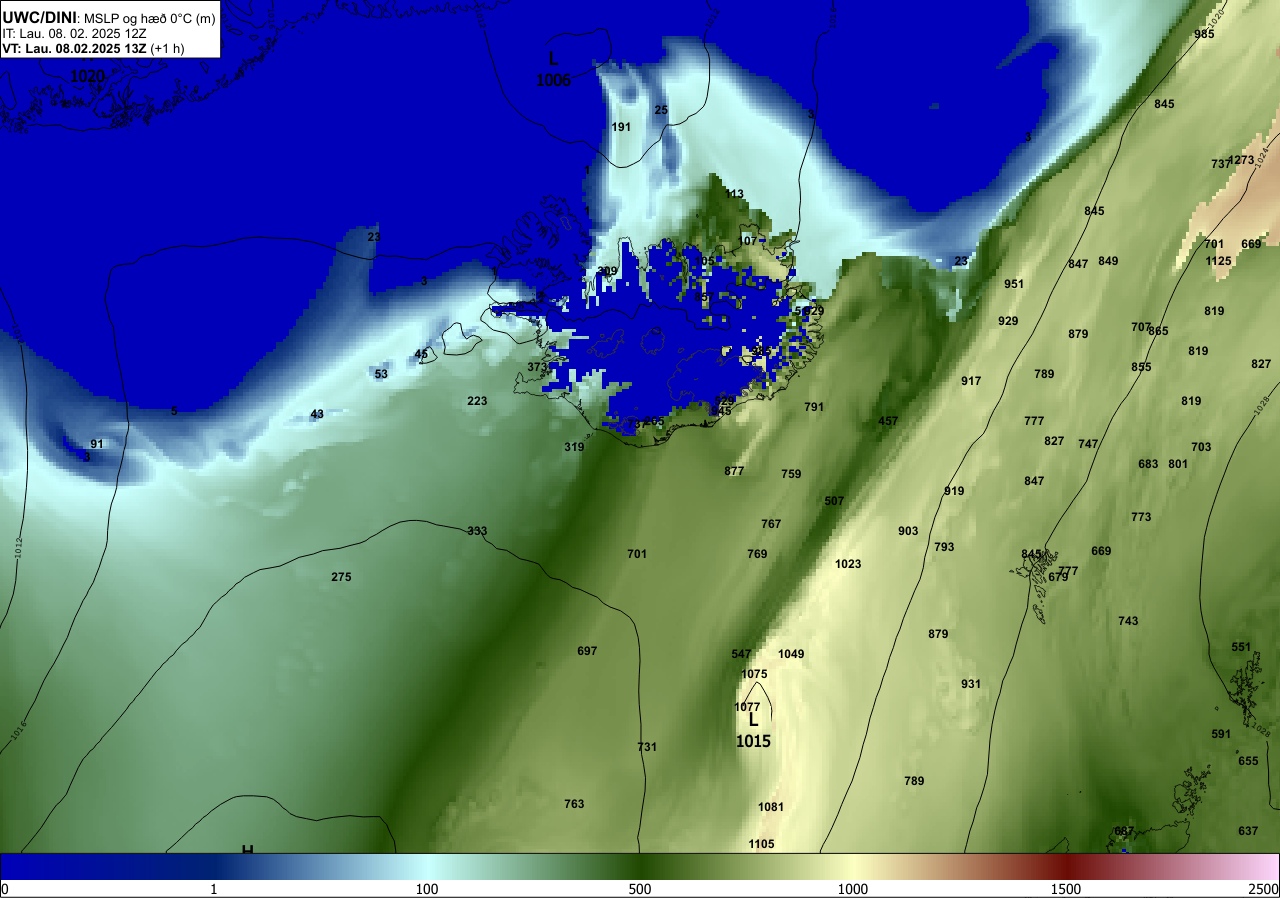Click the 1023 height value
Image resolution: width=1280 pixels, height=898 pixels.
coord(848,564)
